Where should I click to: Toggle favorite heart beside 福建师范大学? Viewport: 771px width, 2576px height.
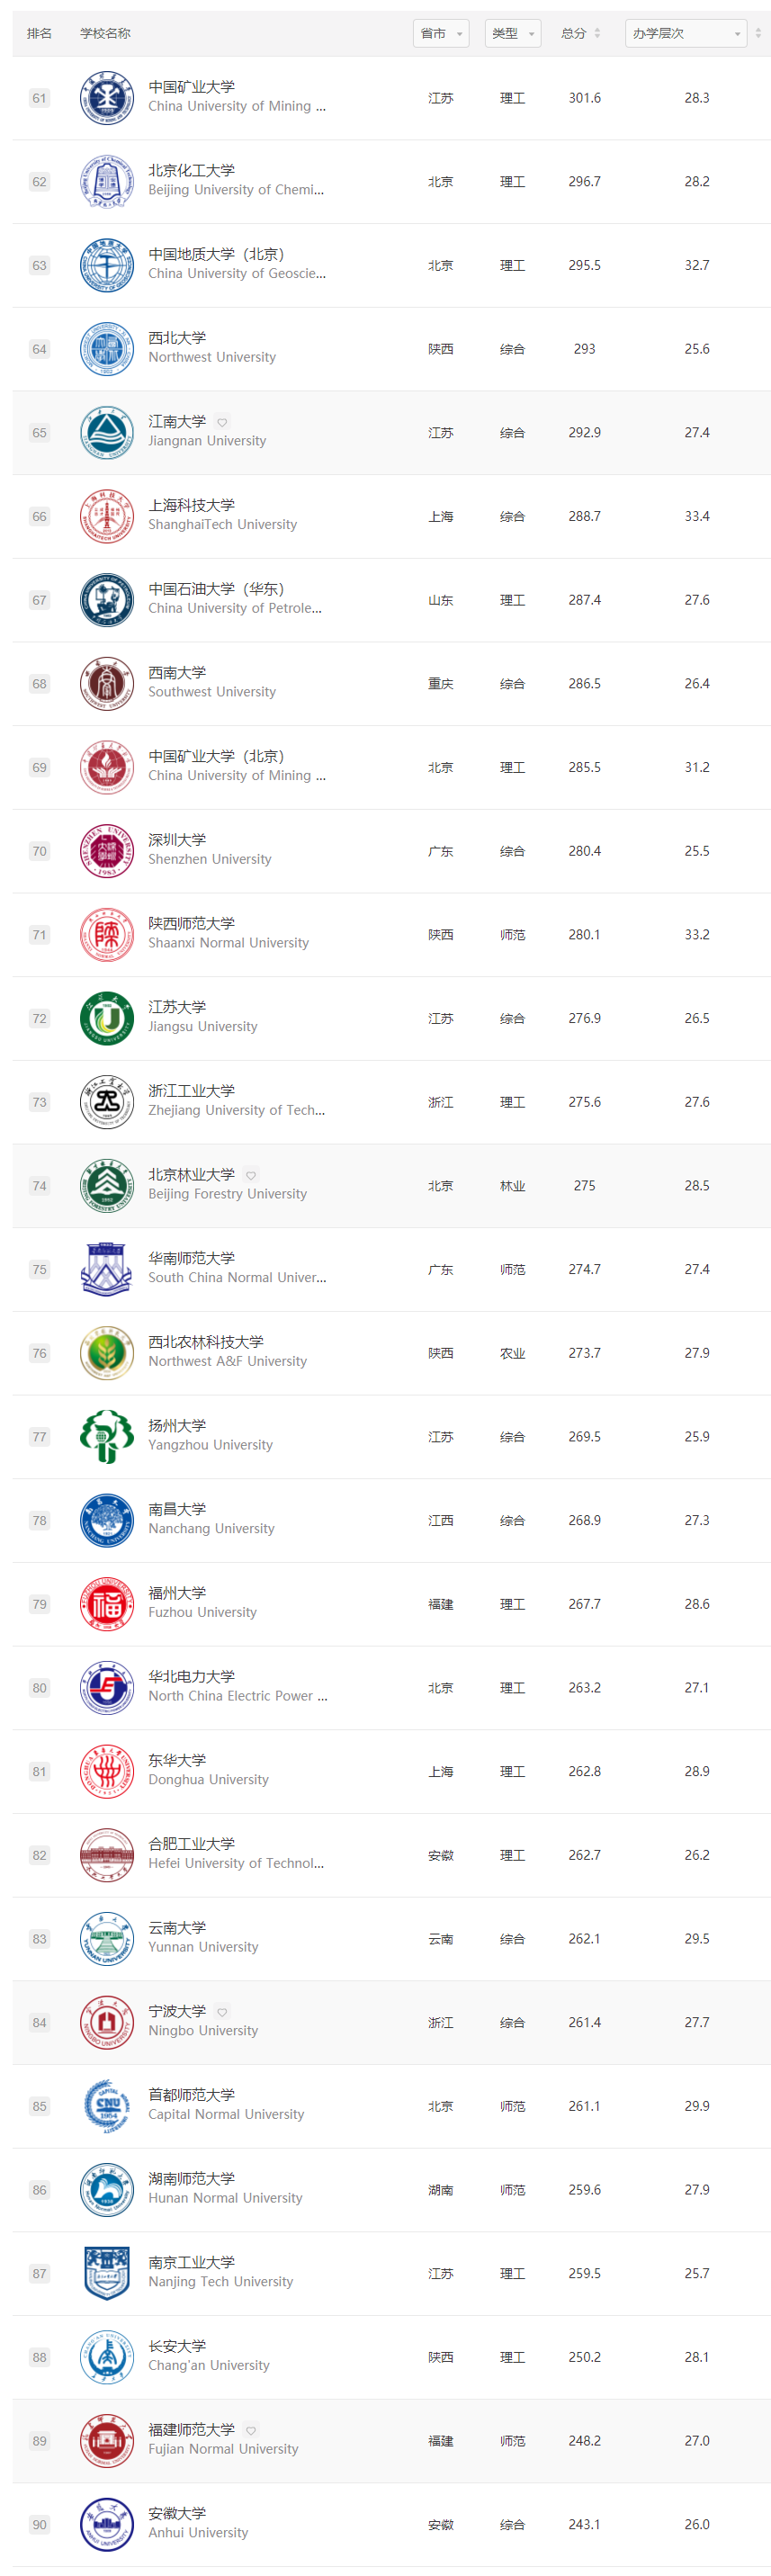[x=251, y=2430]
